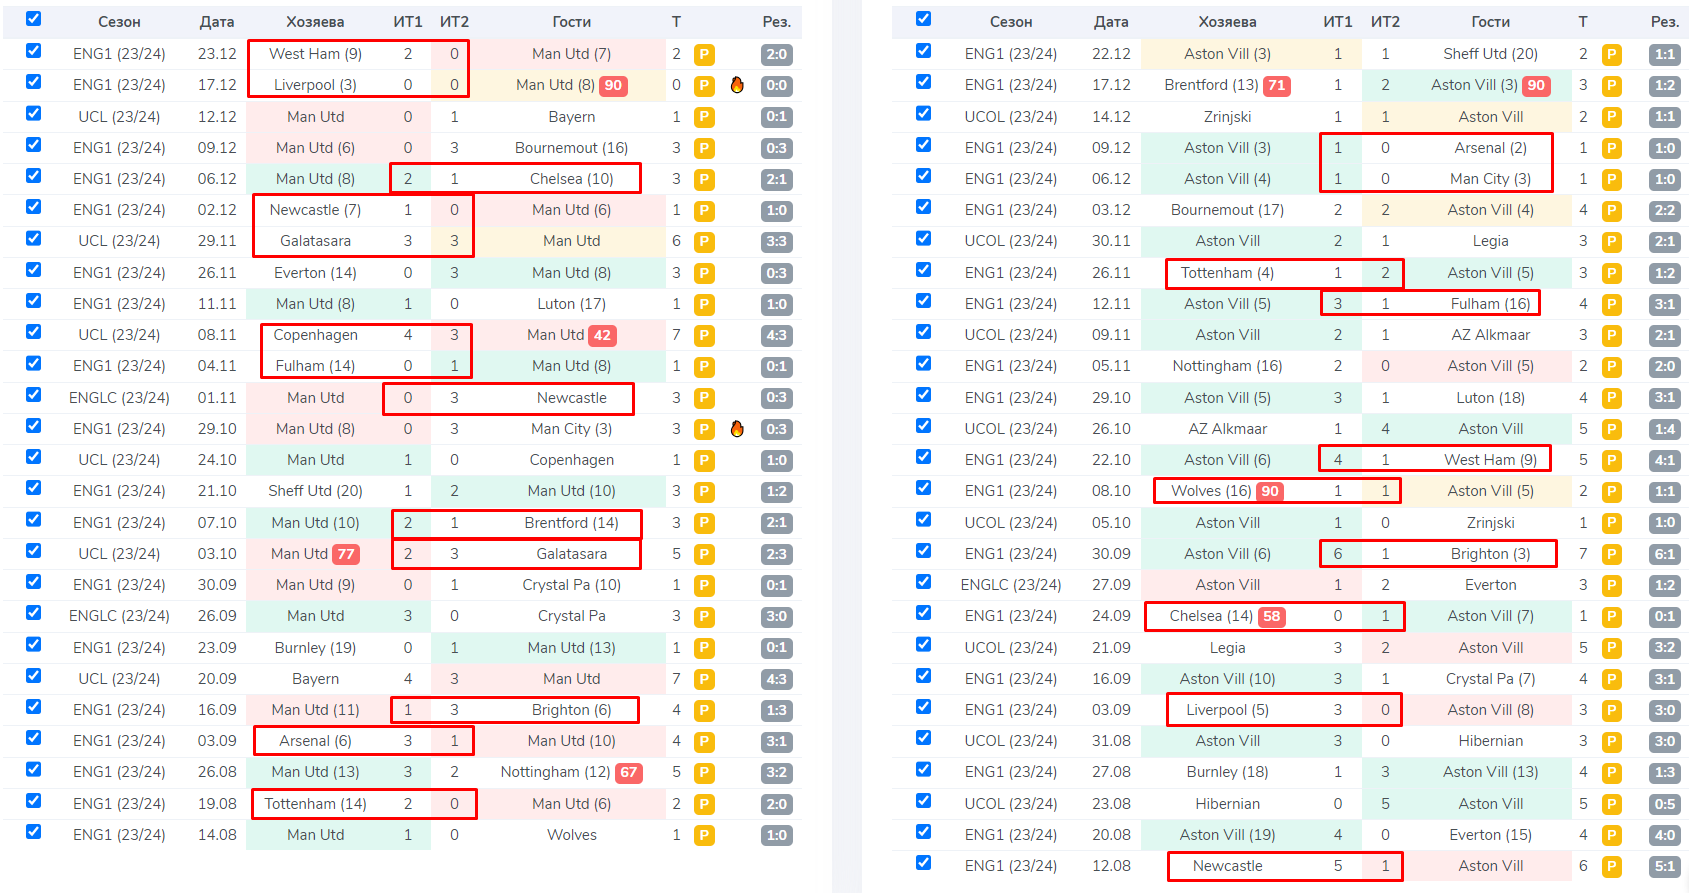Click the Sheff Utd (20) guest team in Aston Villa table
The height and width of the screenshot is (893, 1689).
1490,54
